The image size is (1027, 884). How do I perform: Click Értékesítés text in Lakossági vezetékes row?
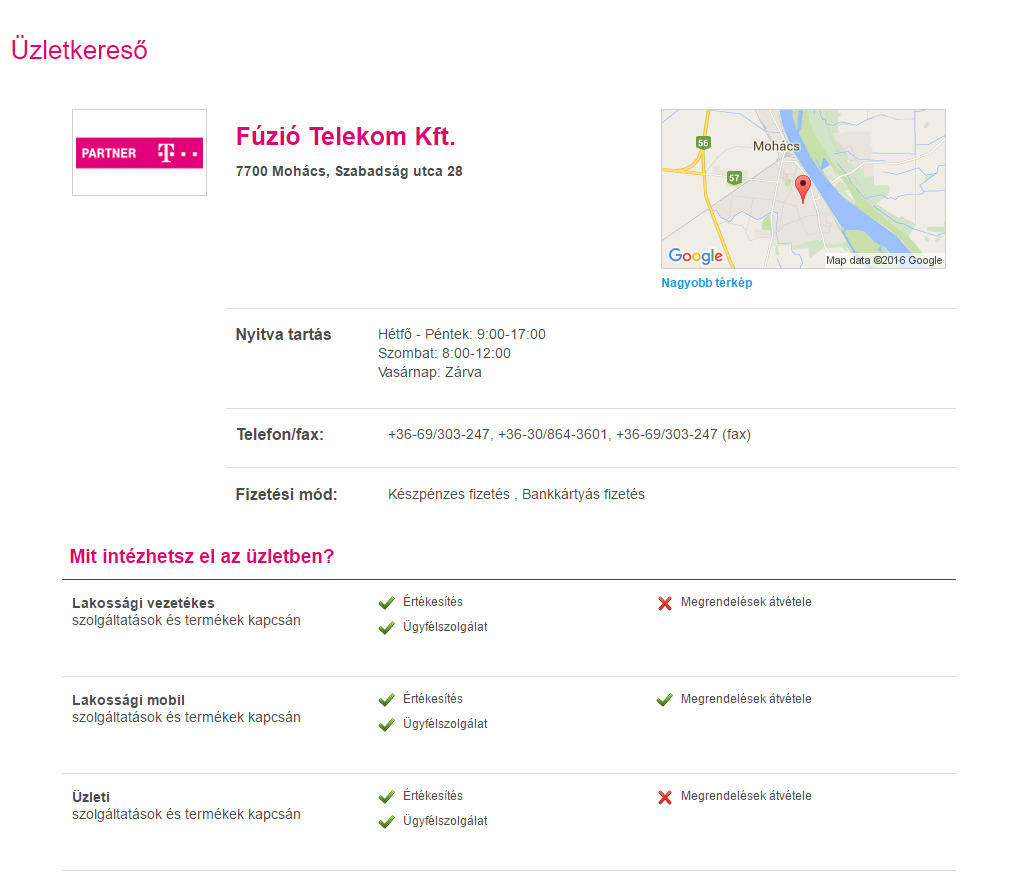tap(433, 602)
